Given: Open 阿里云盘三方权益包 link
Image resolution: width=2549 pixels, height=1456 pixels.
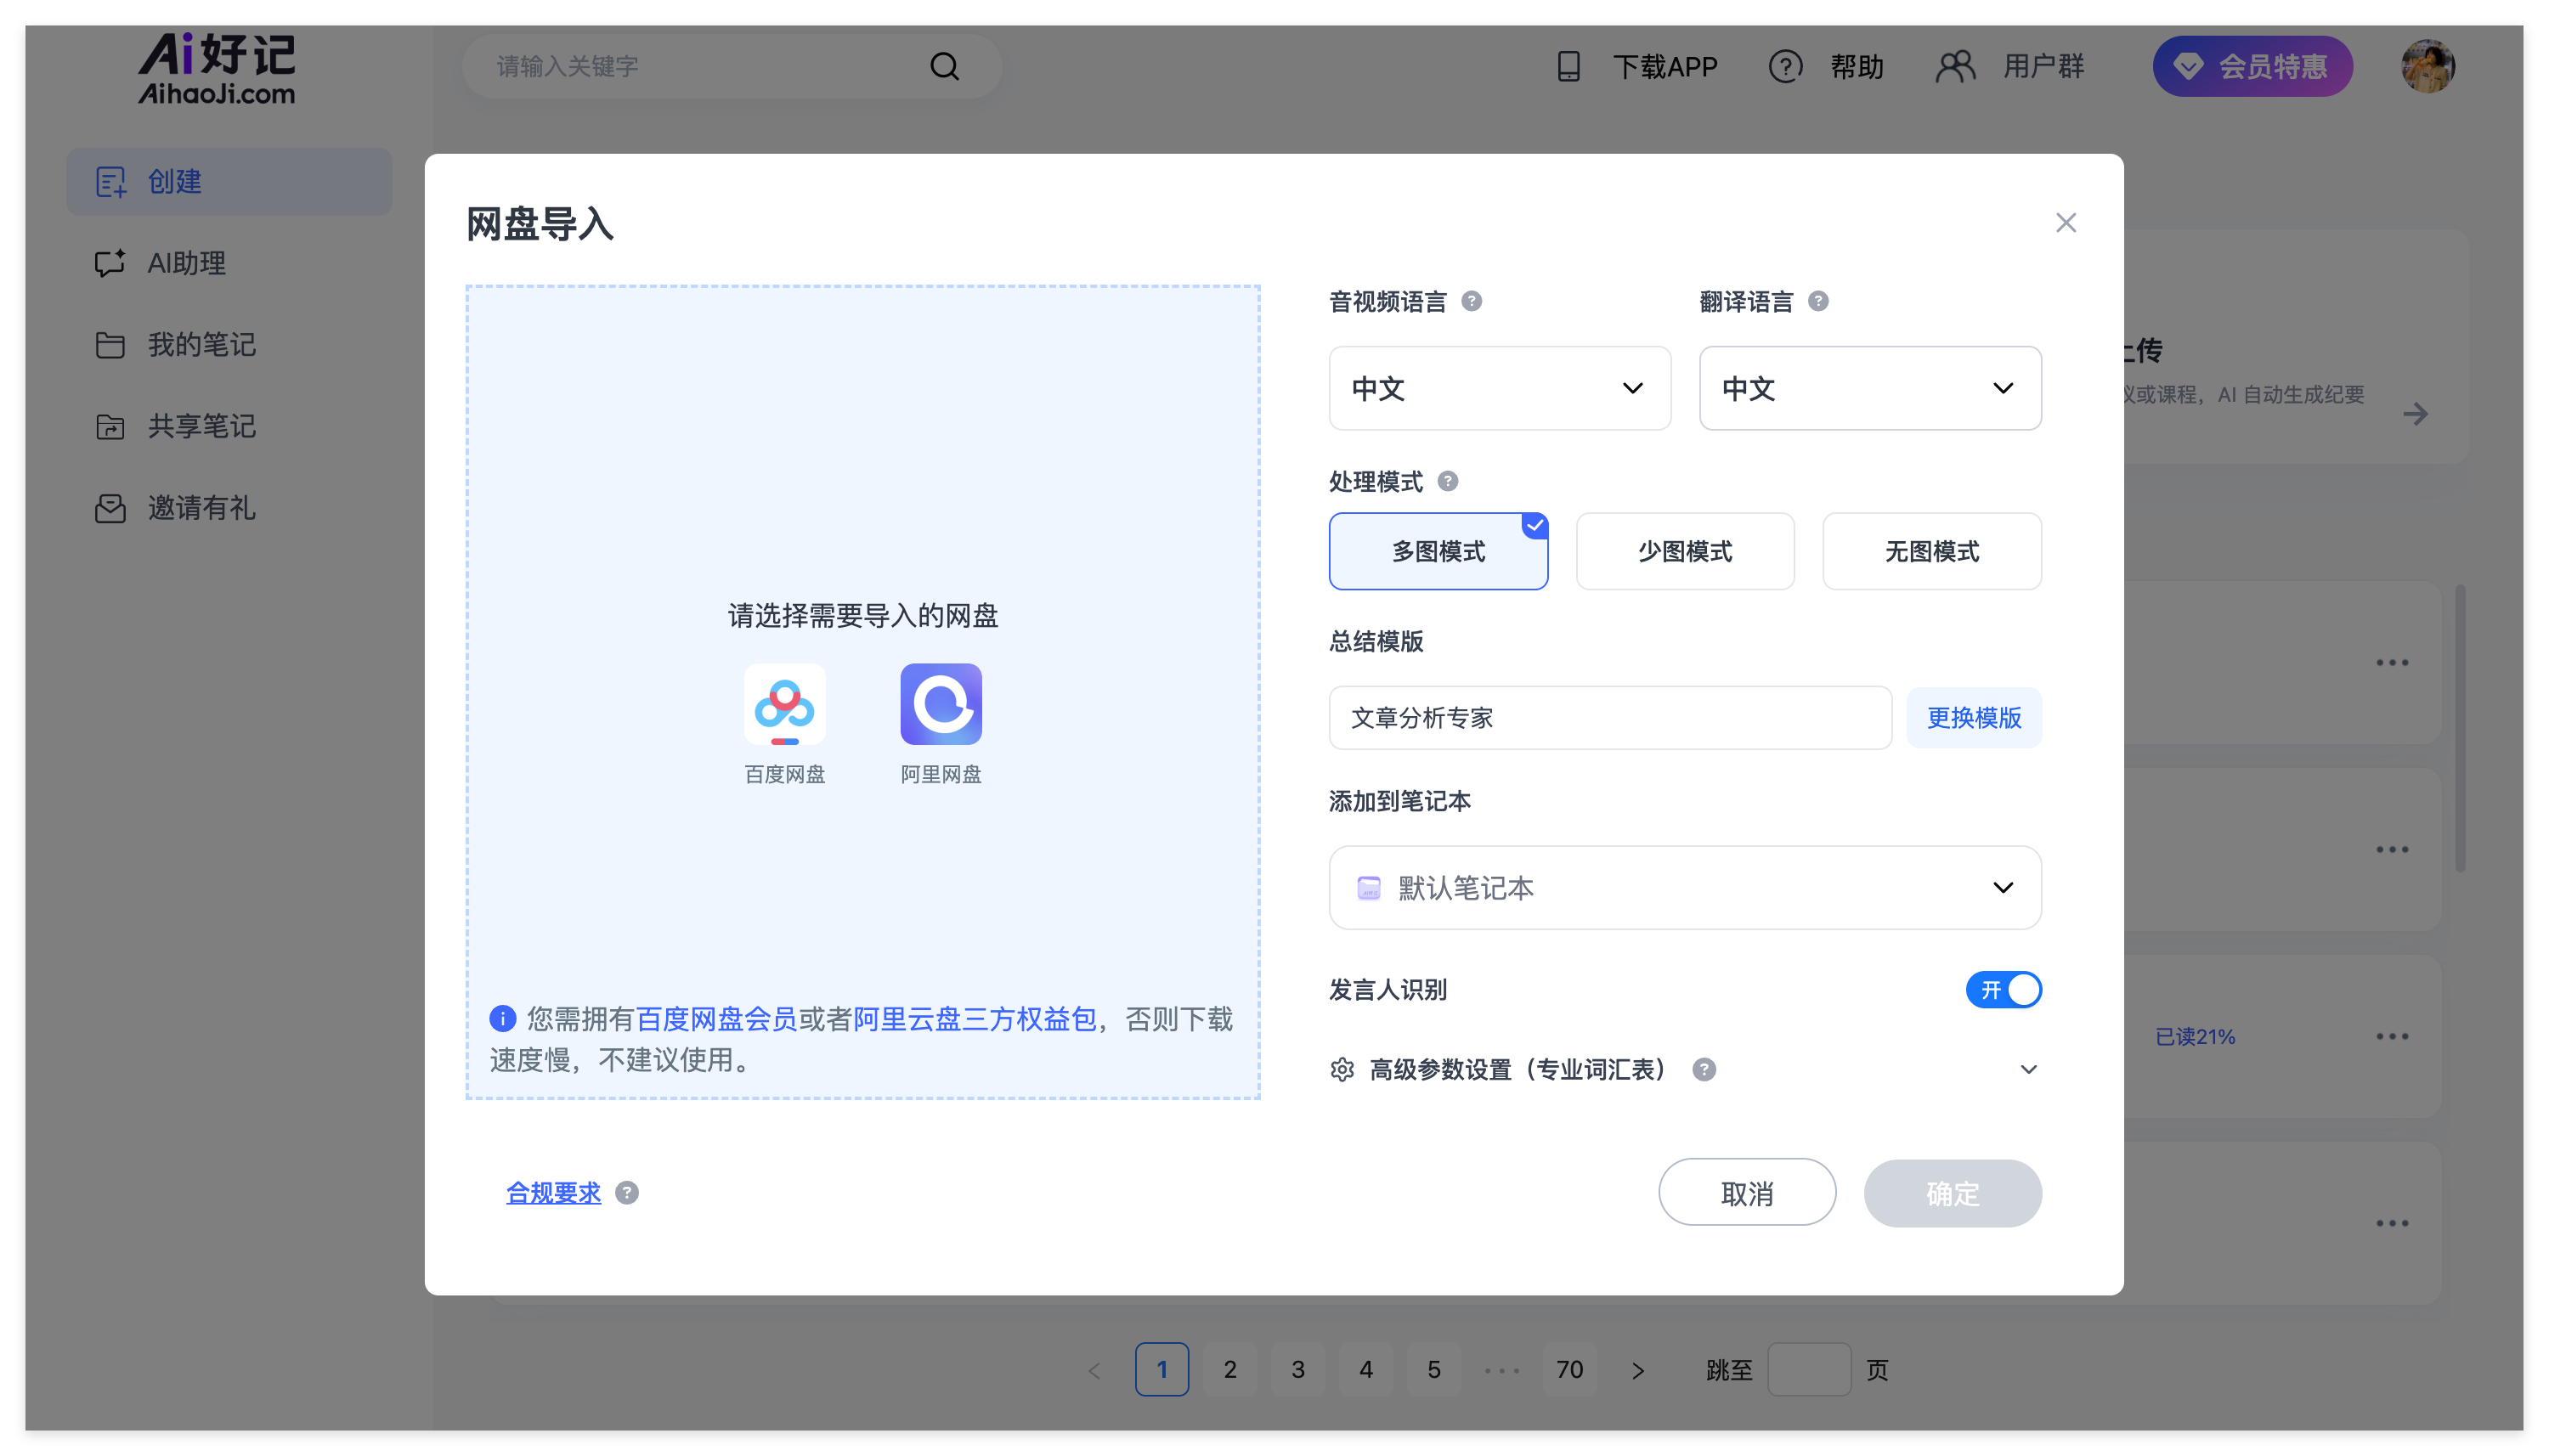Looking at the screenshot, I should [x=974, y=1018].
